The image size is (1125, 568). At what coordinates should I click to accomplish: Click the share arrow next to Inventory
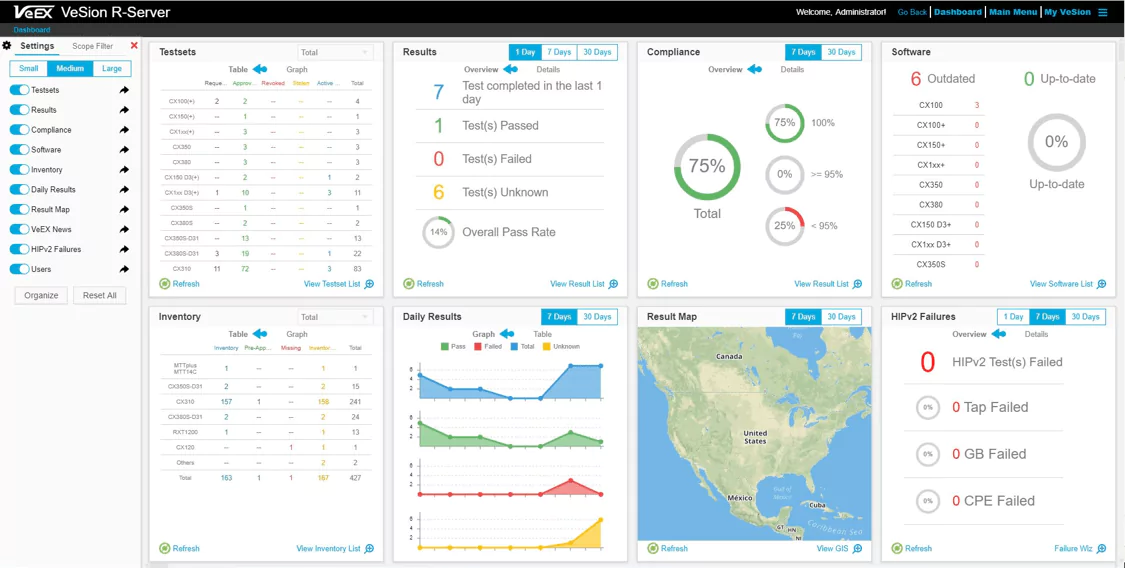tap(124, 170)
